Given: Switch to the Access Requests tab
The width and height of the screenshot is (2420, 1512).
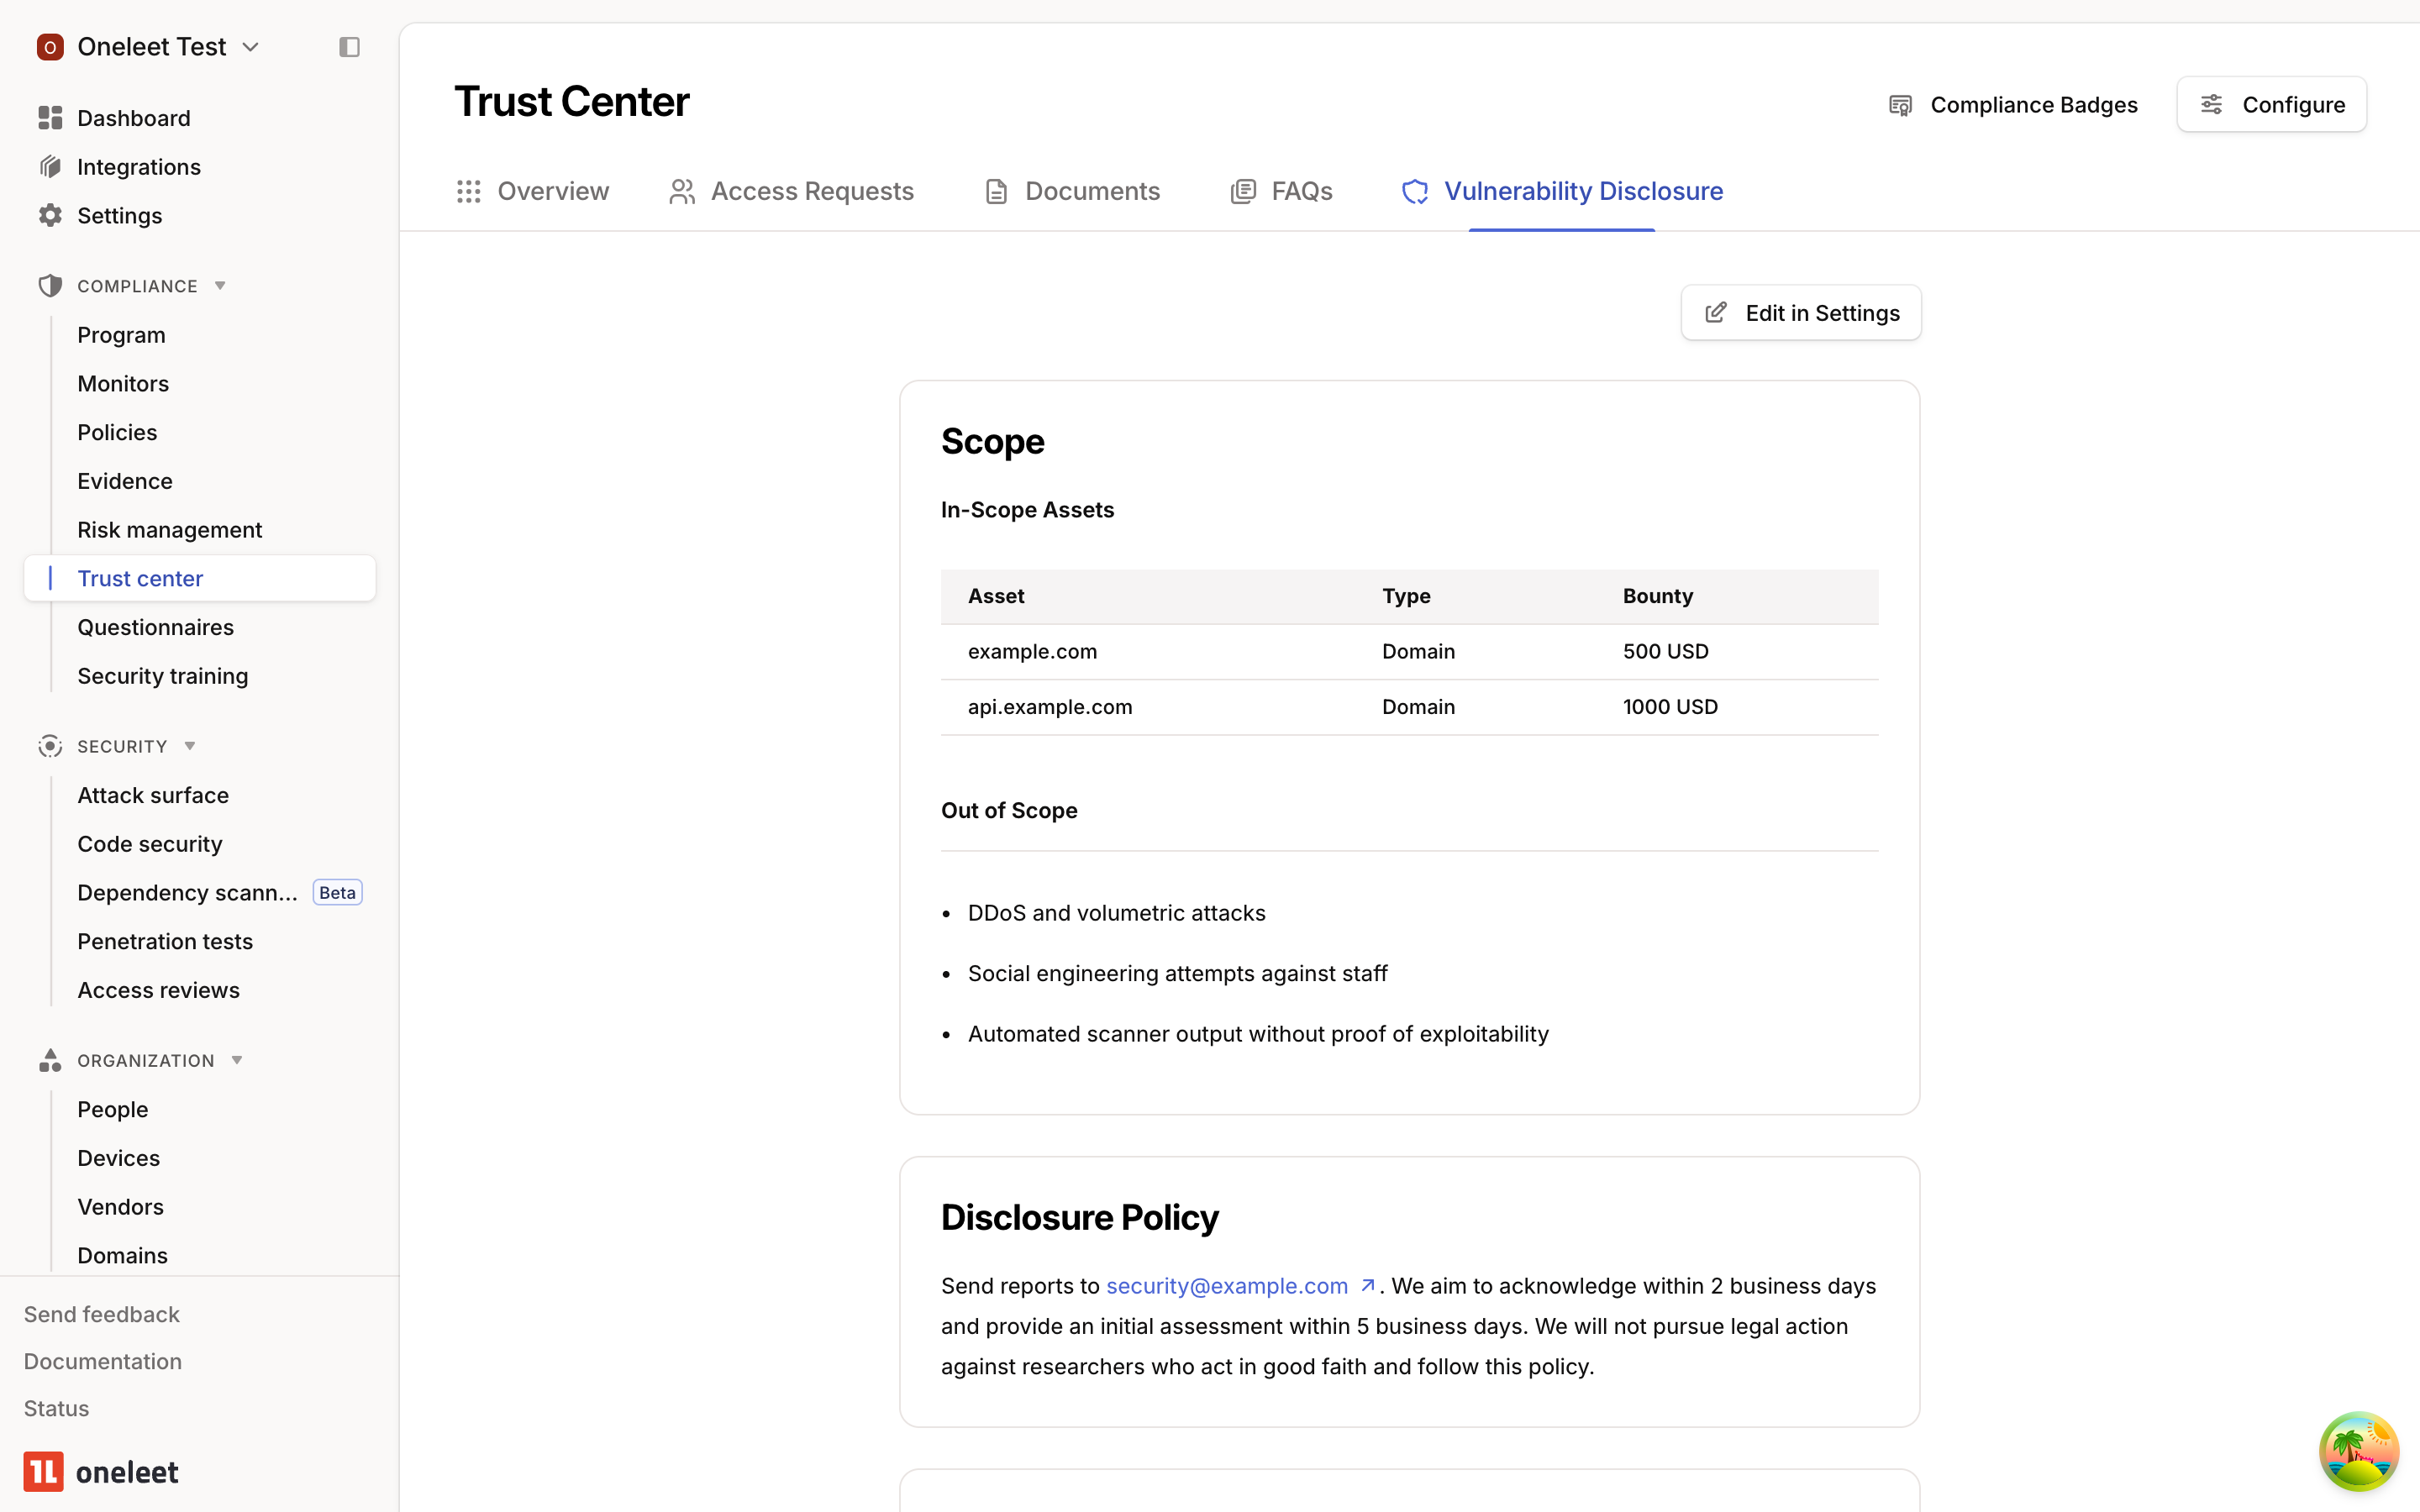Looking at the screenshot, I should click(x=791, y=191).
